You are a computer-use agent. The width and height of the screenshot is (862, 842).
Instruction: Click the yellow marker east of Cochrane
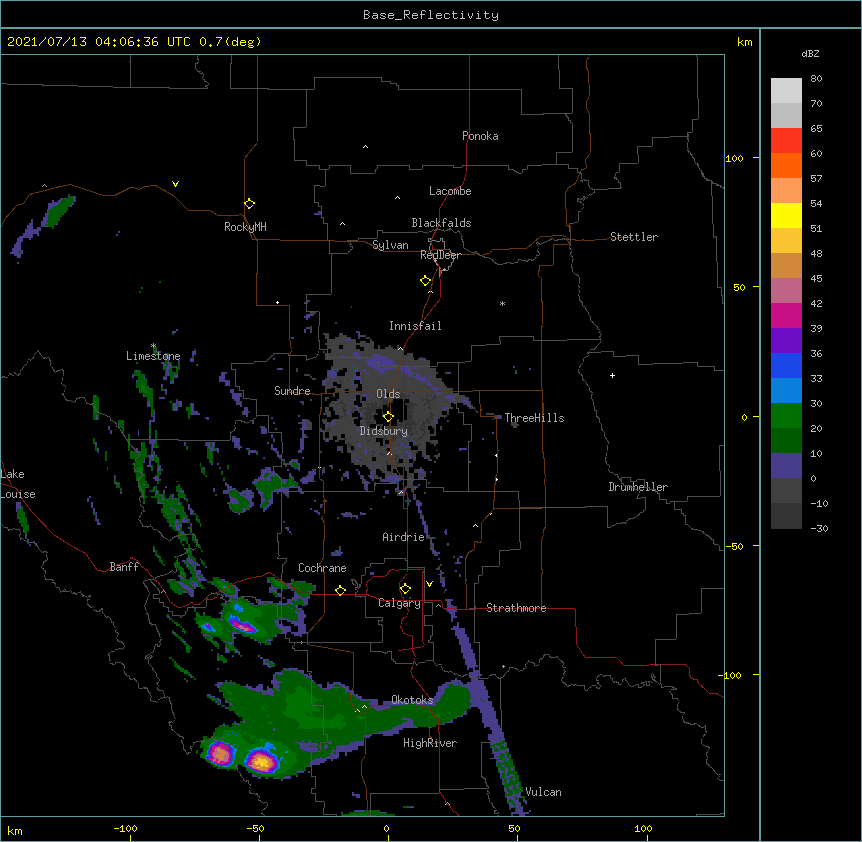340,590
